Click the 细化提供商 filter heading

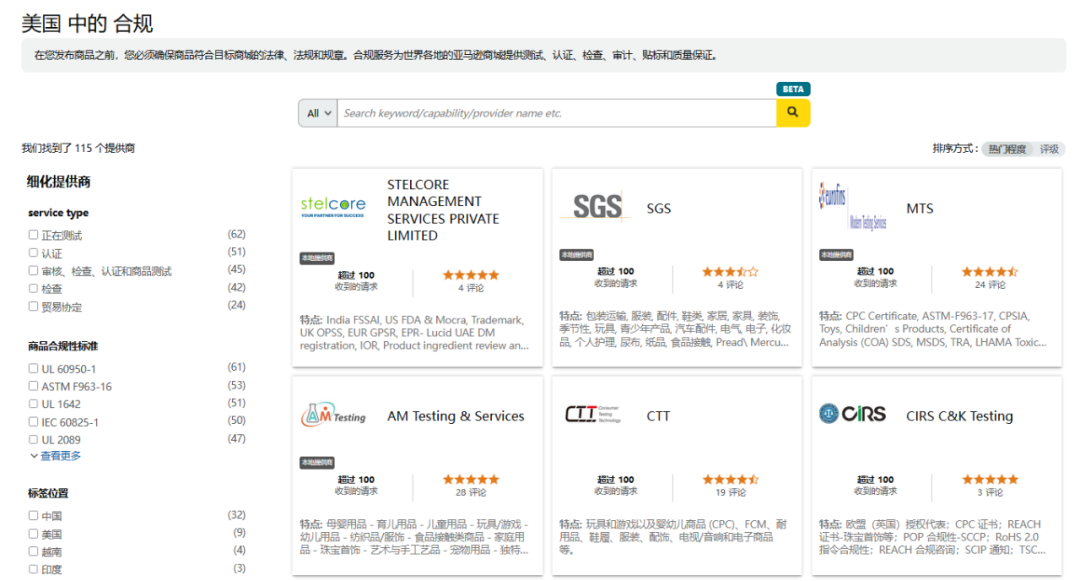(59, 182)
